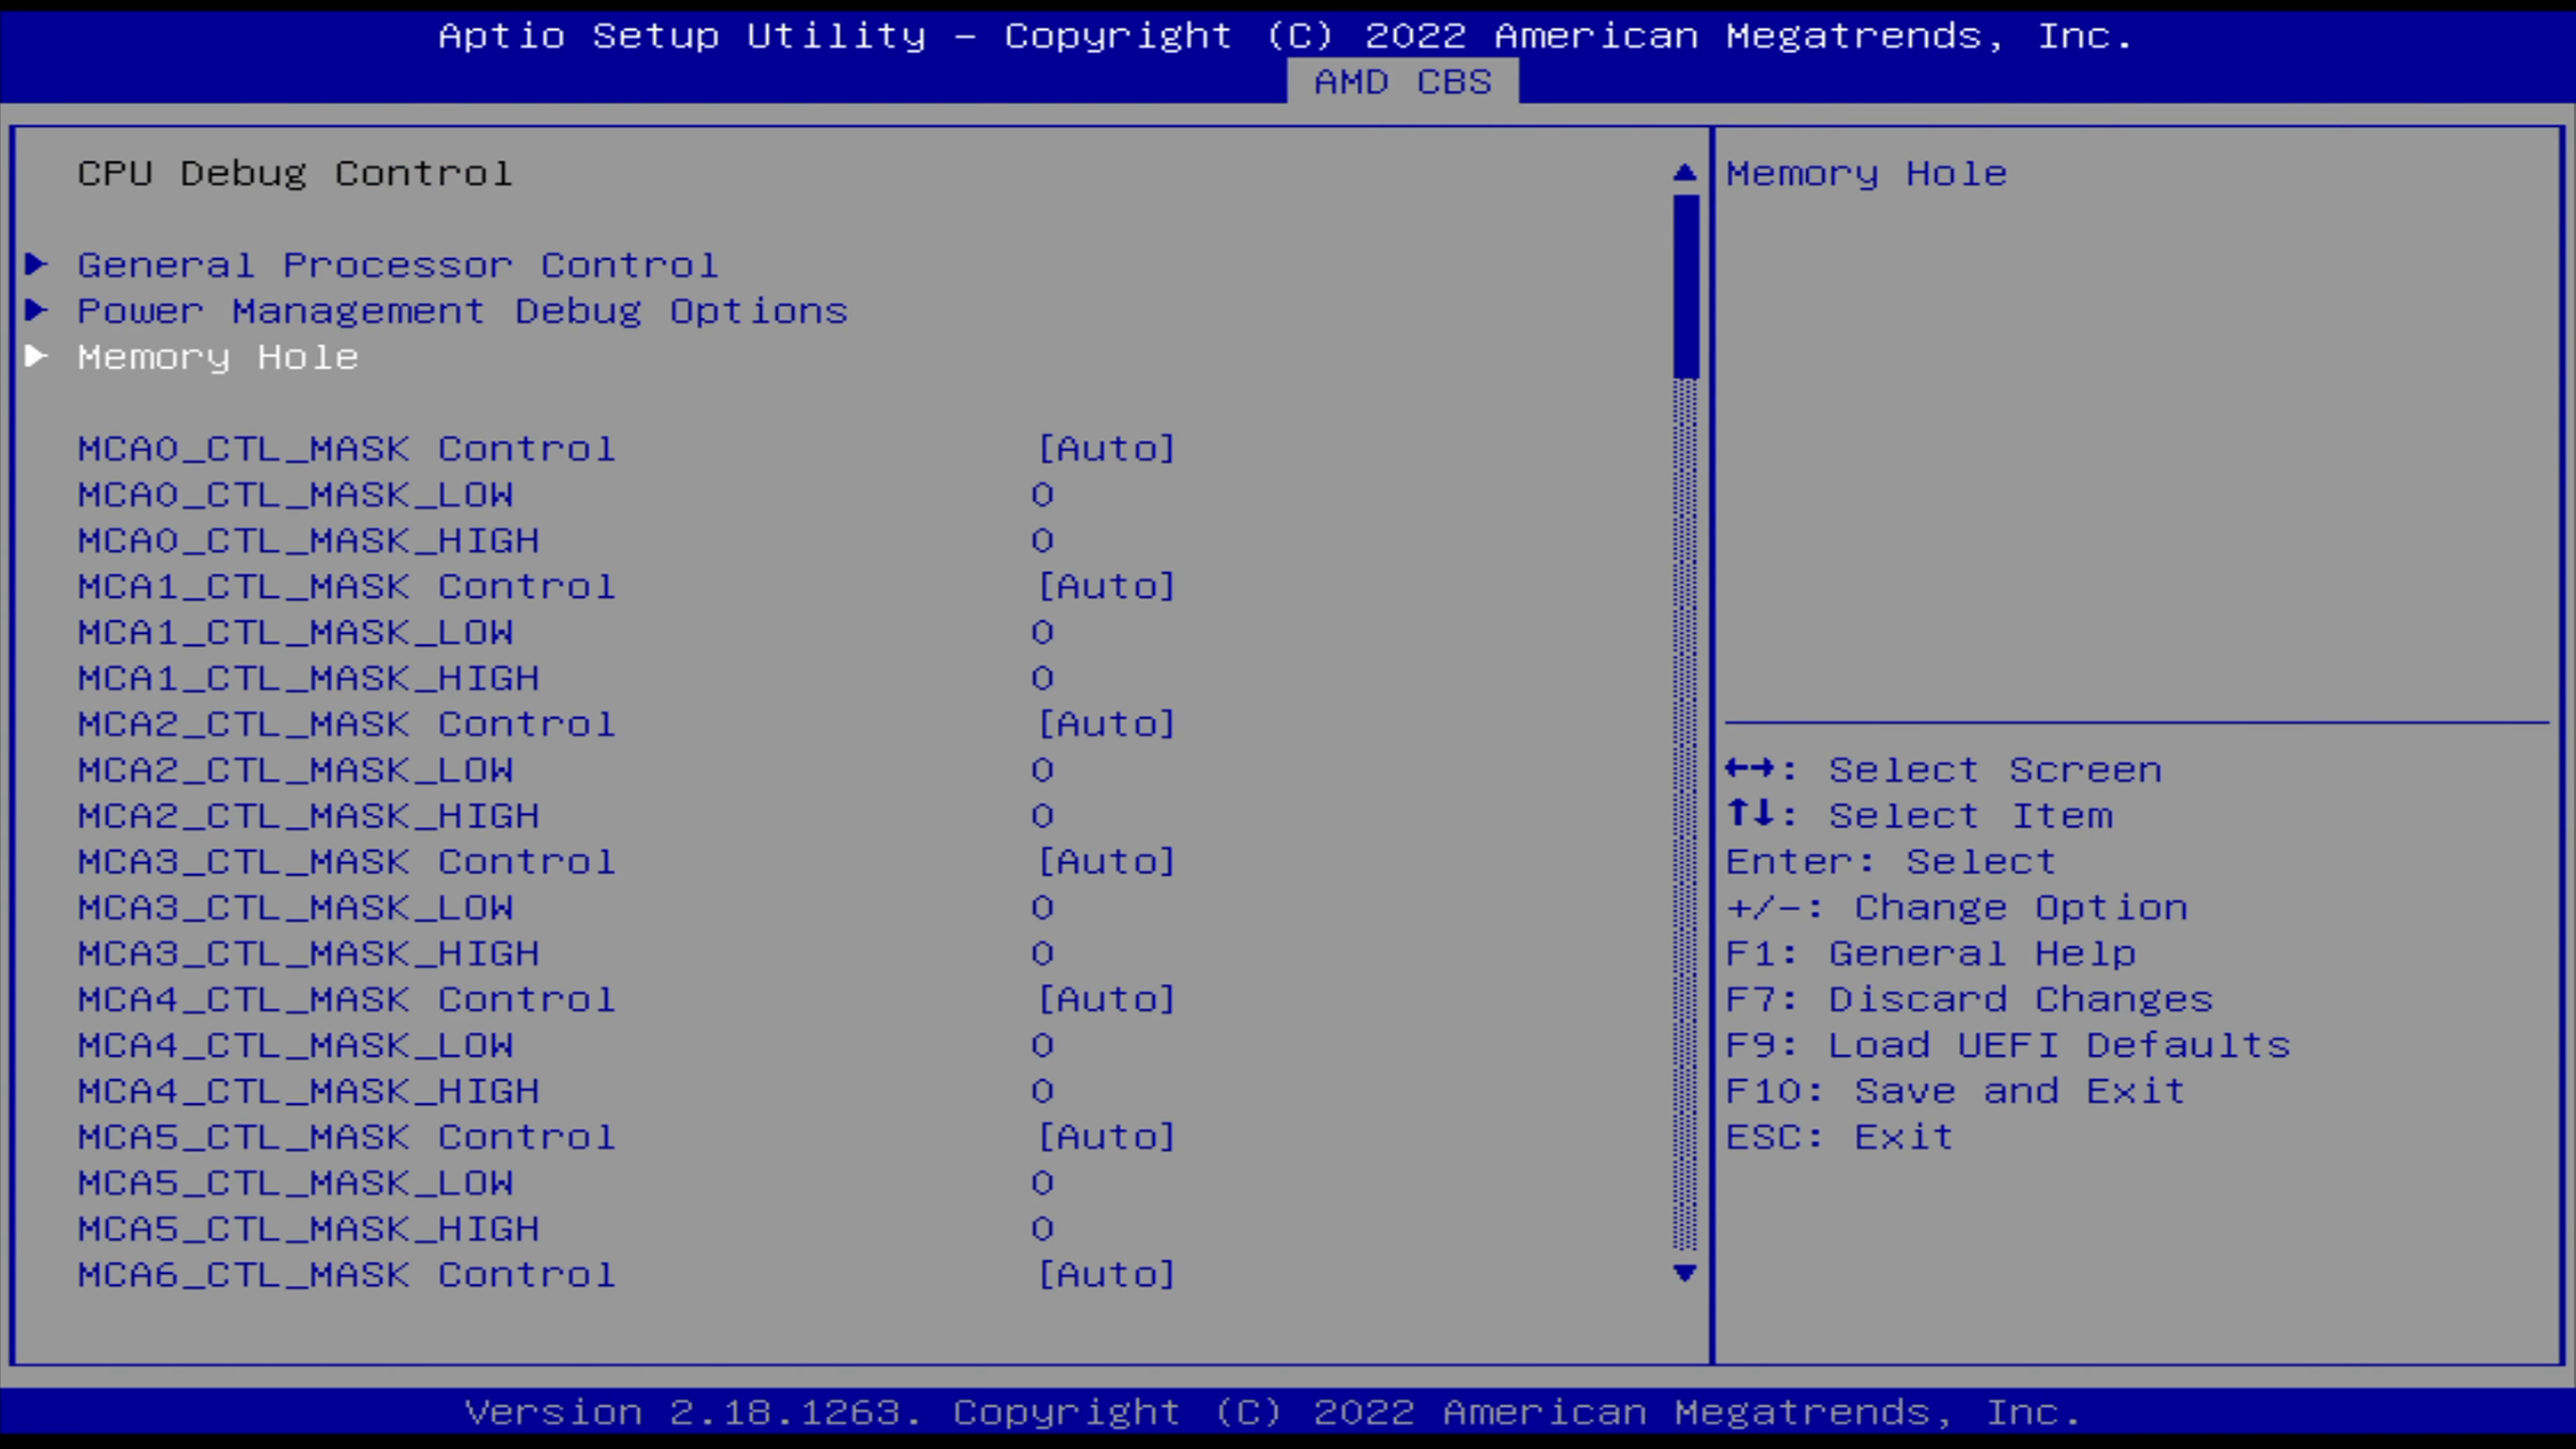The height and width of the screenshot is (1449, 2576).
Task: Select MCA2_CTL_MASK_HIGH value field
Action: click(1043, 816)
